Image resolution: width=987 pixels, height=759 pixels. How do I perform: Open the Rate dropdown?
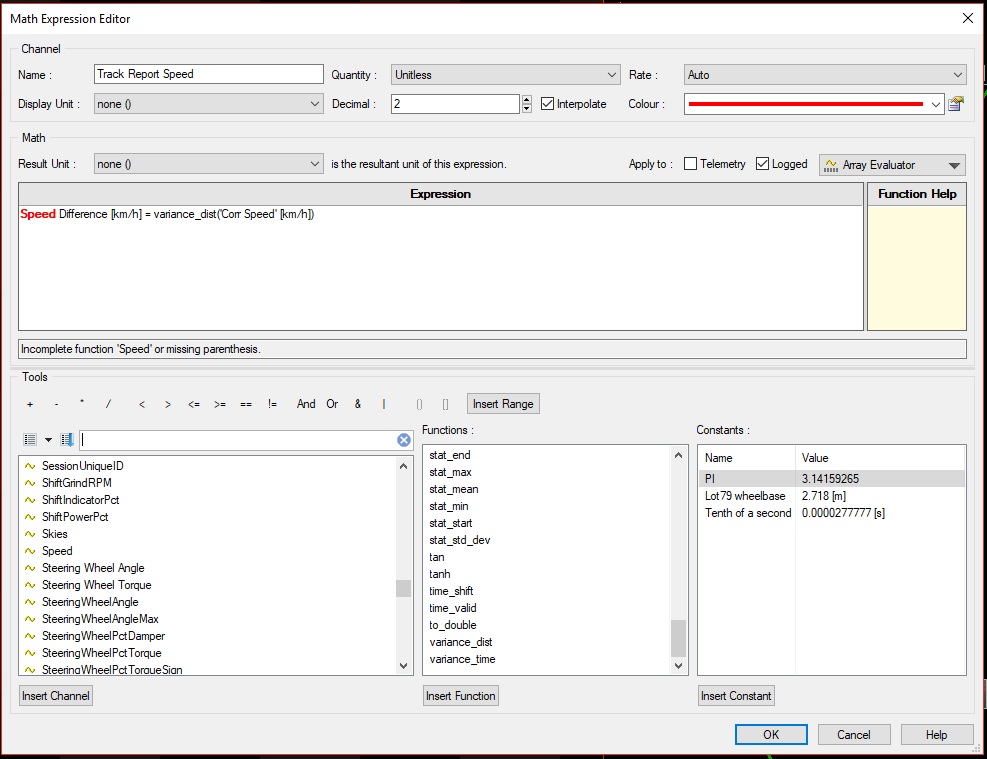coord(825,75)
